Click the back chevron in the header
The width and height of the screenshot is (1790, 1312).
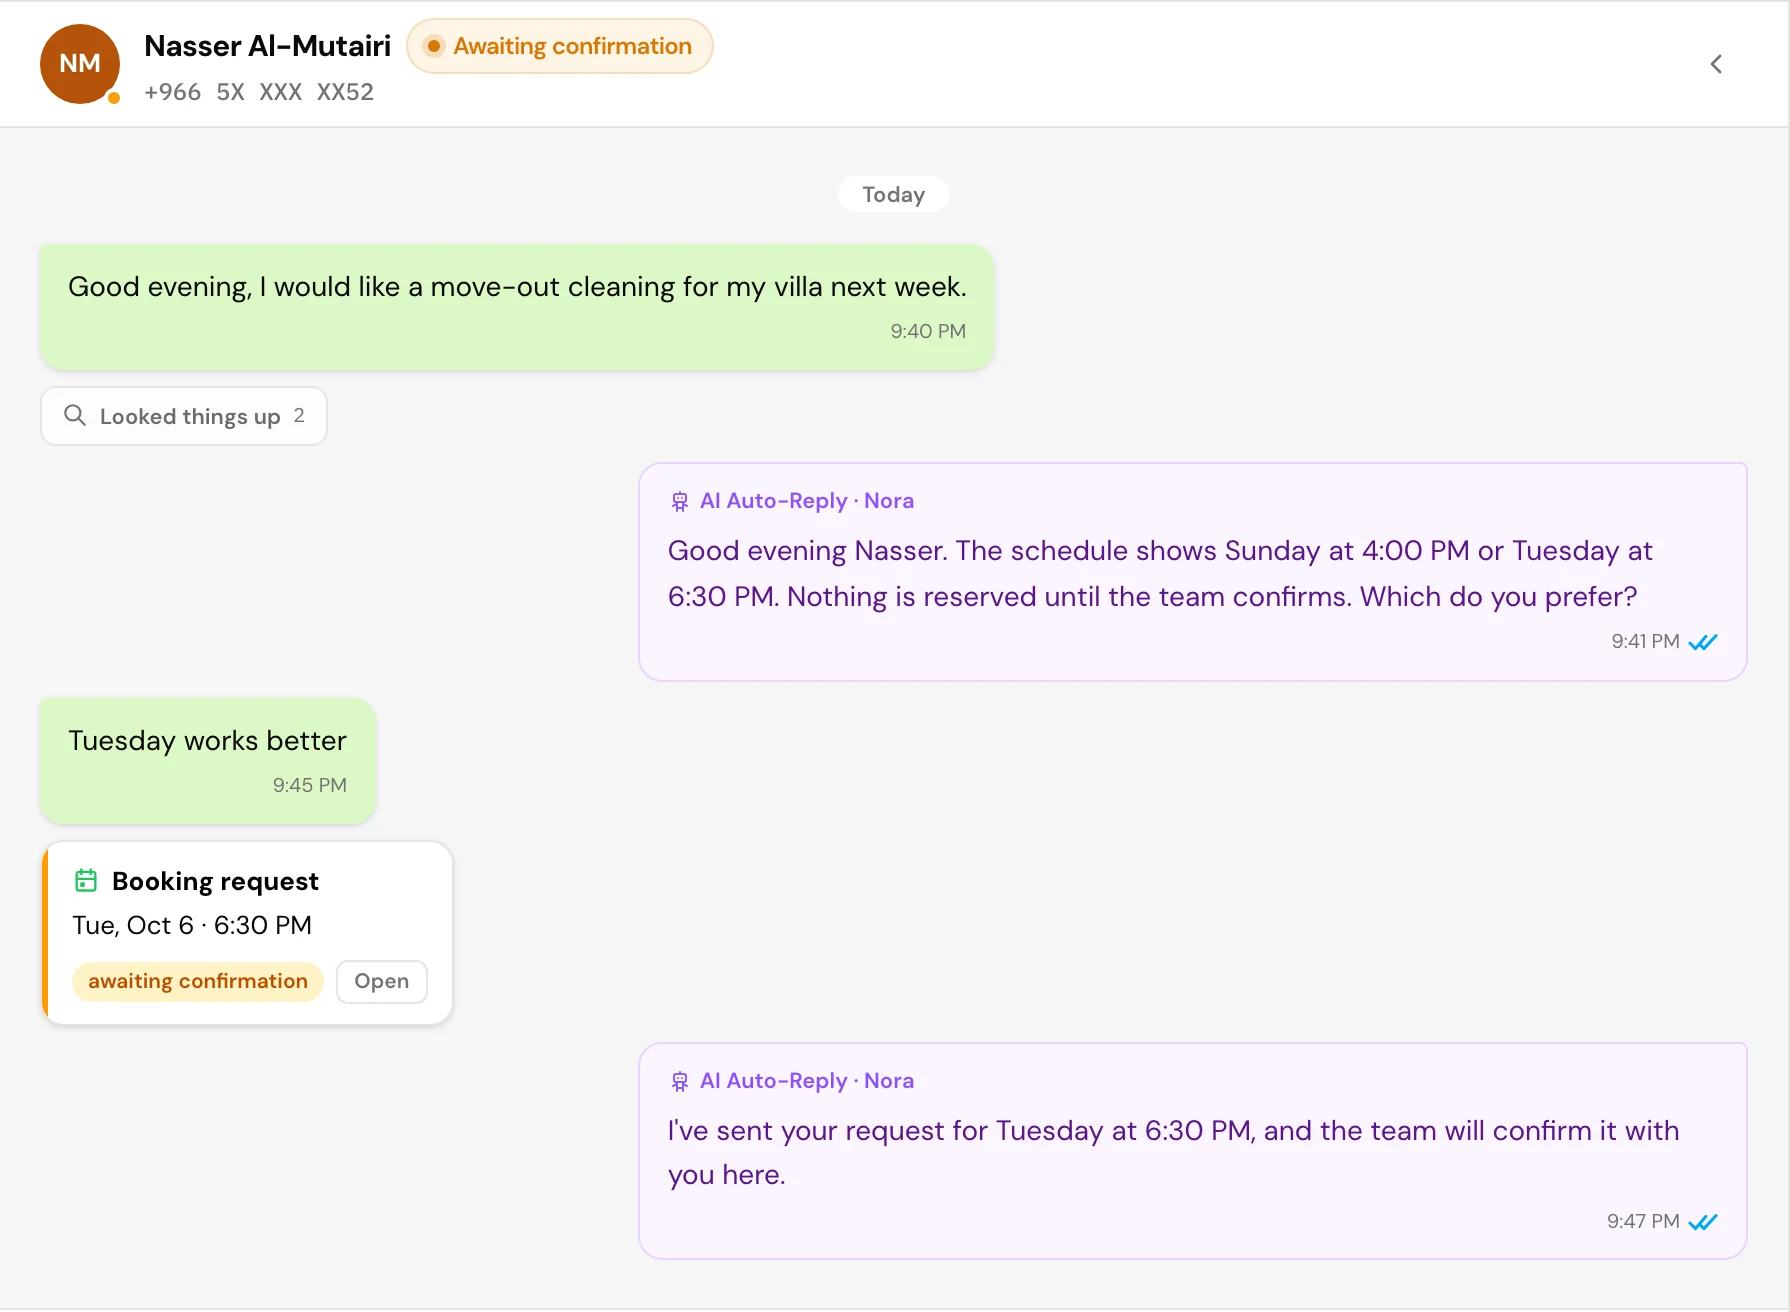click(1716, 64)
